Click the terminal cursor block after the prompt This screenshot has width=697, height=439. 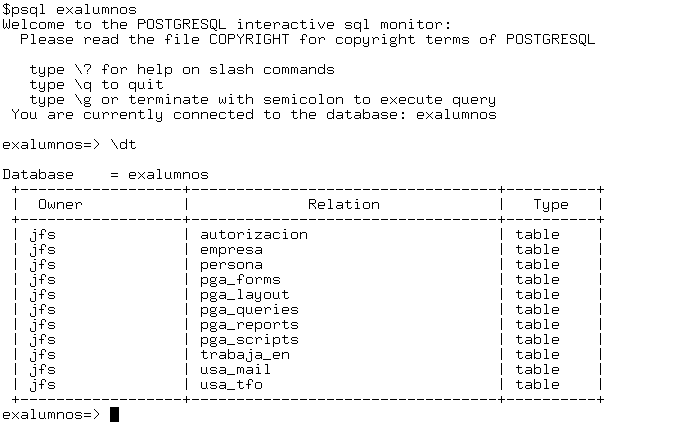coord(114,415)
